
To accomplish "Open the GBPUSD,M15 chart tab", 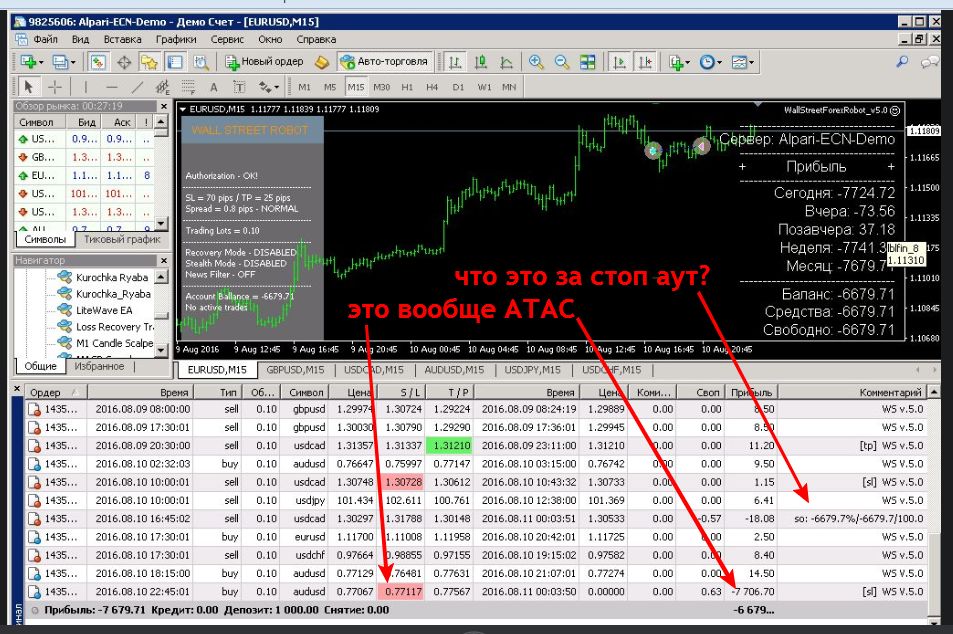I will tap(295, 370).
